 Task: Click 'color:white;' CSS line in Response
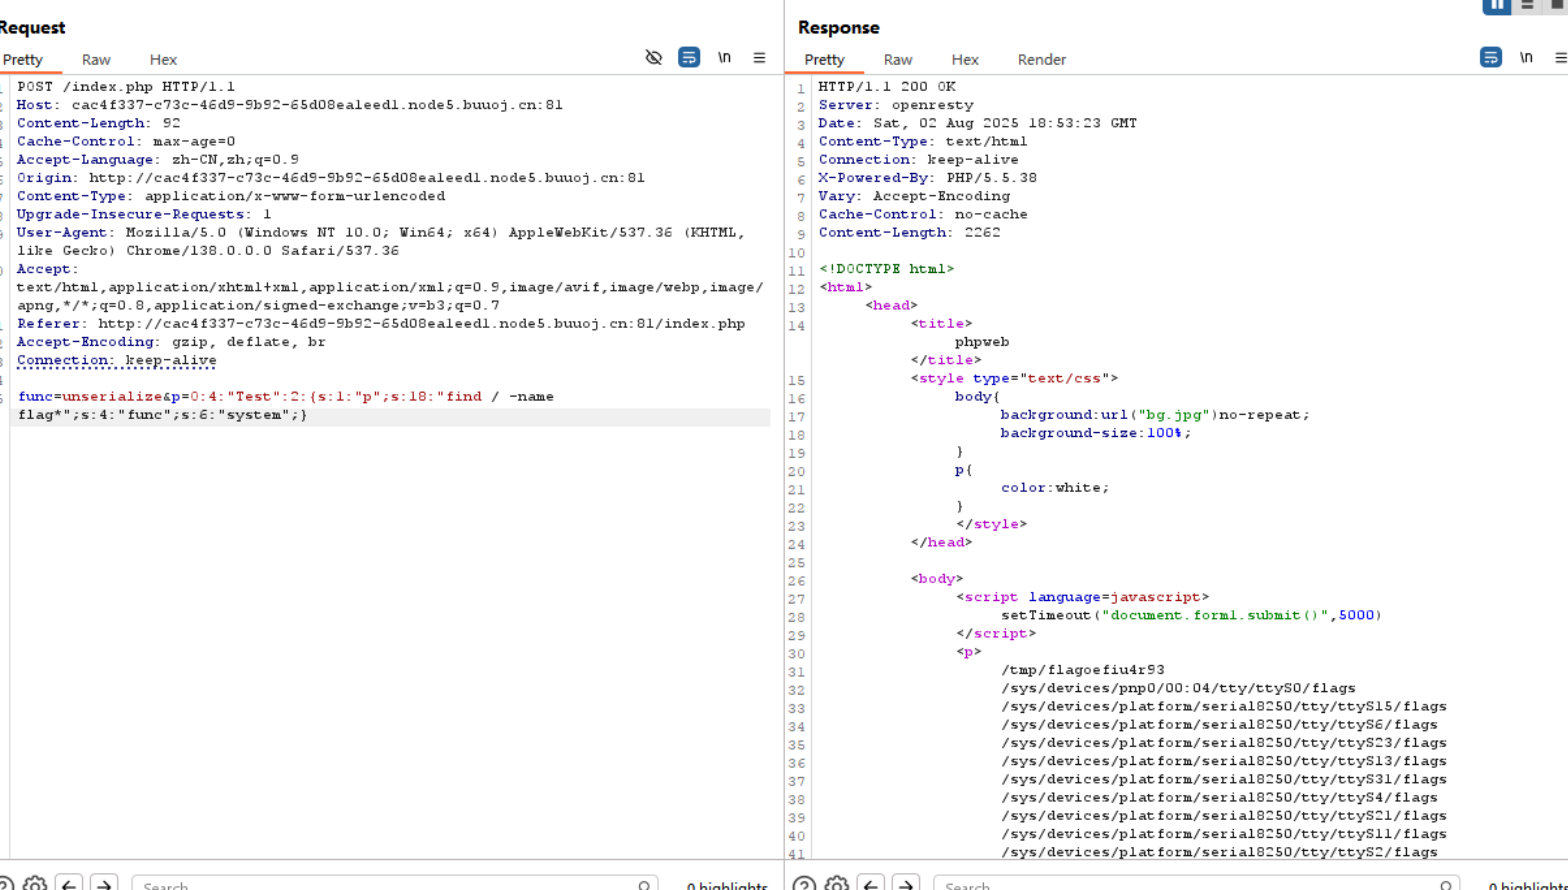coord(1055,488)
